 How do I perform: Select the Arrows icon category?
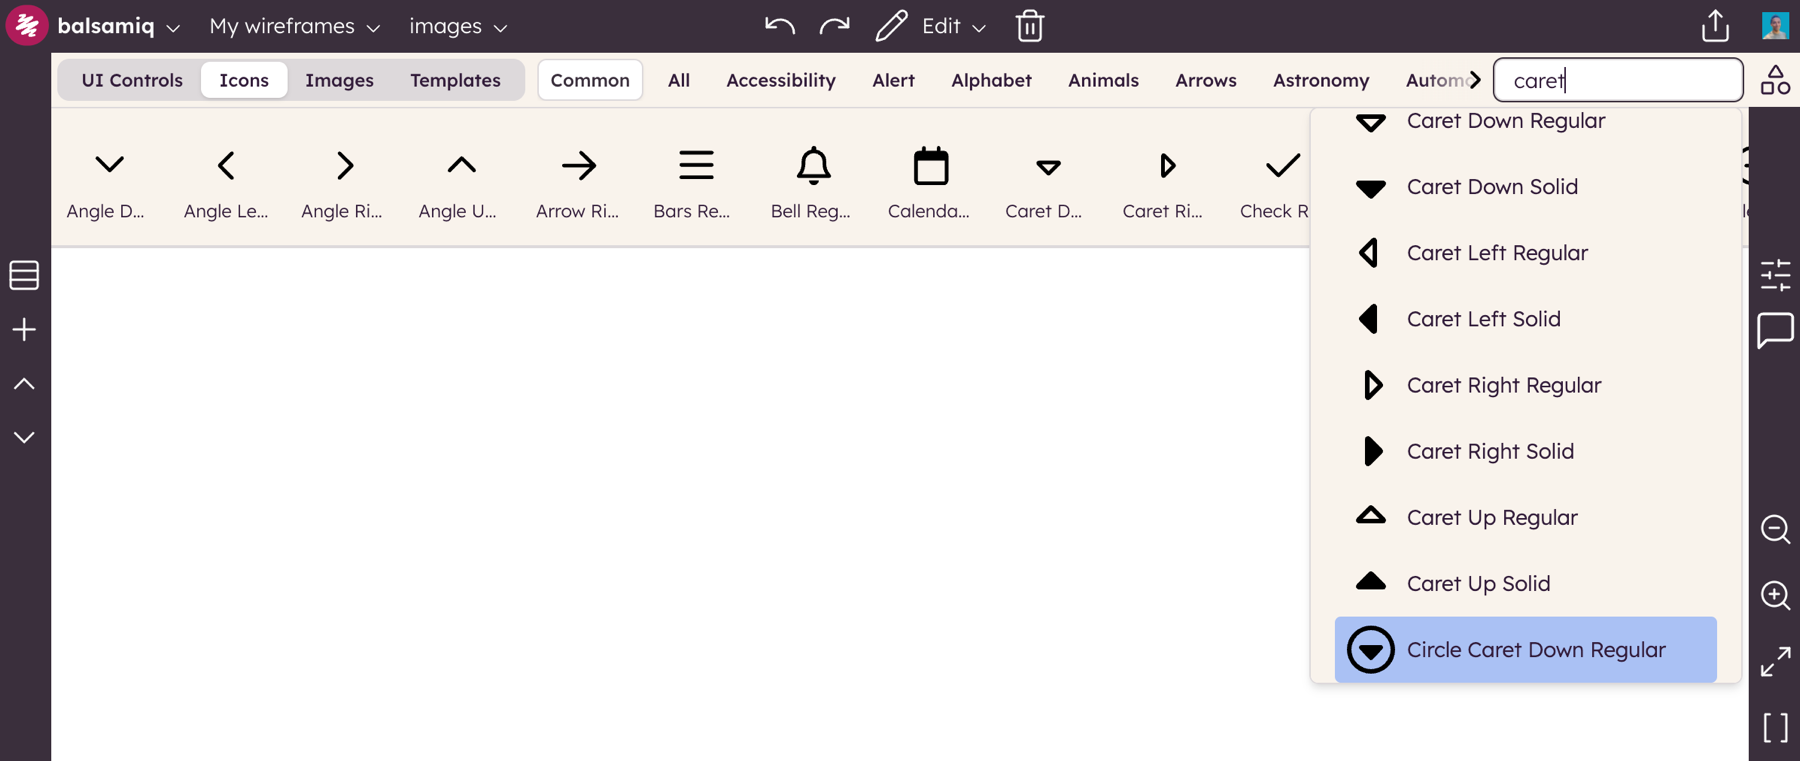[x=1205, y=80]
